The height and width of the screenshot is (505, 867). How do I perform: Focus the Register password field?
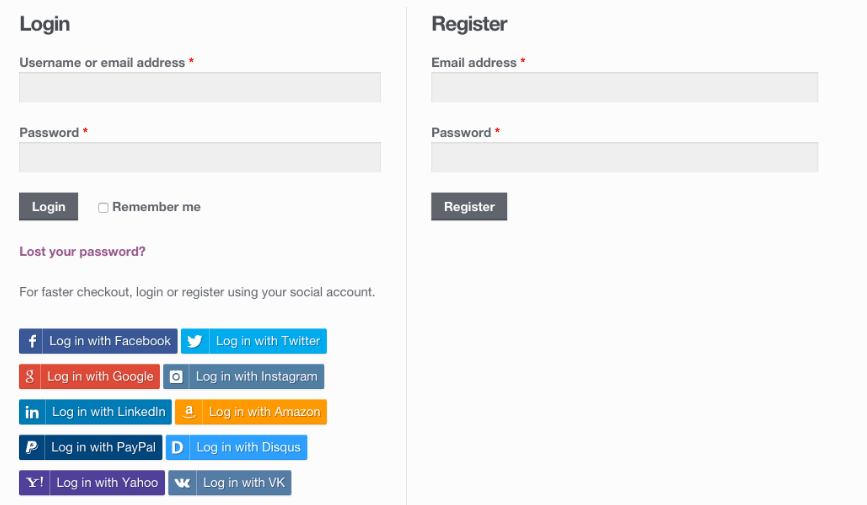click(625, 157)
